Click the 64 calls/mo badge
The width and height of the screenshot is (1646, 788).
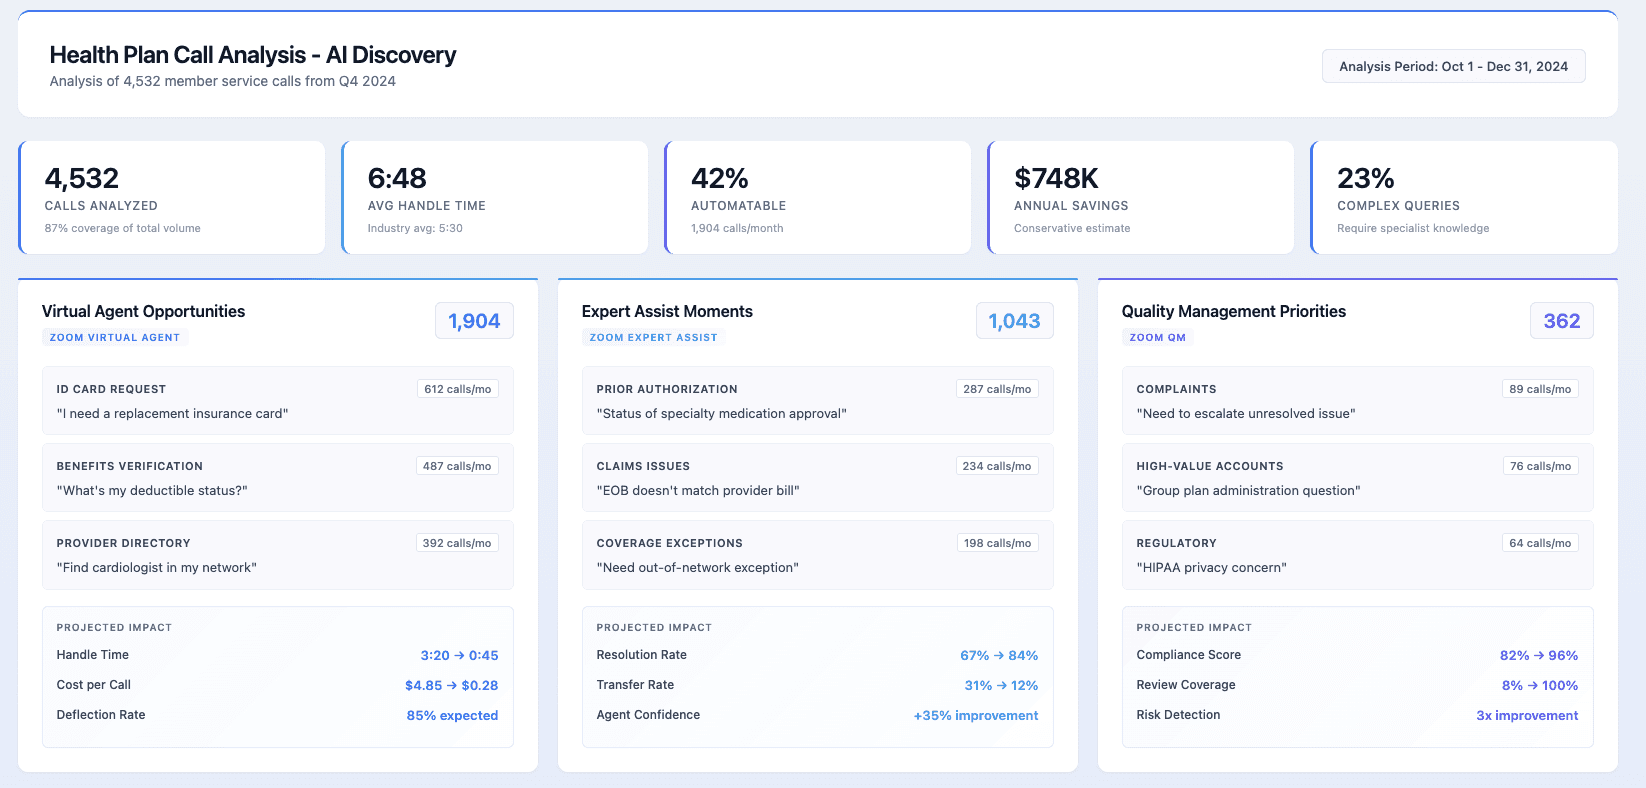1540,543
